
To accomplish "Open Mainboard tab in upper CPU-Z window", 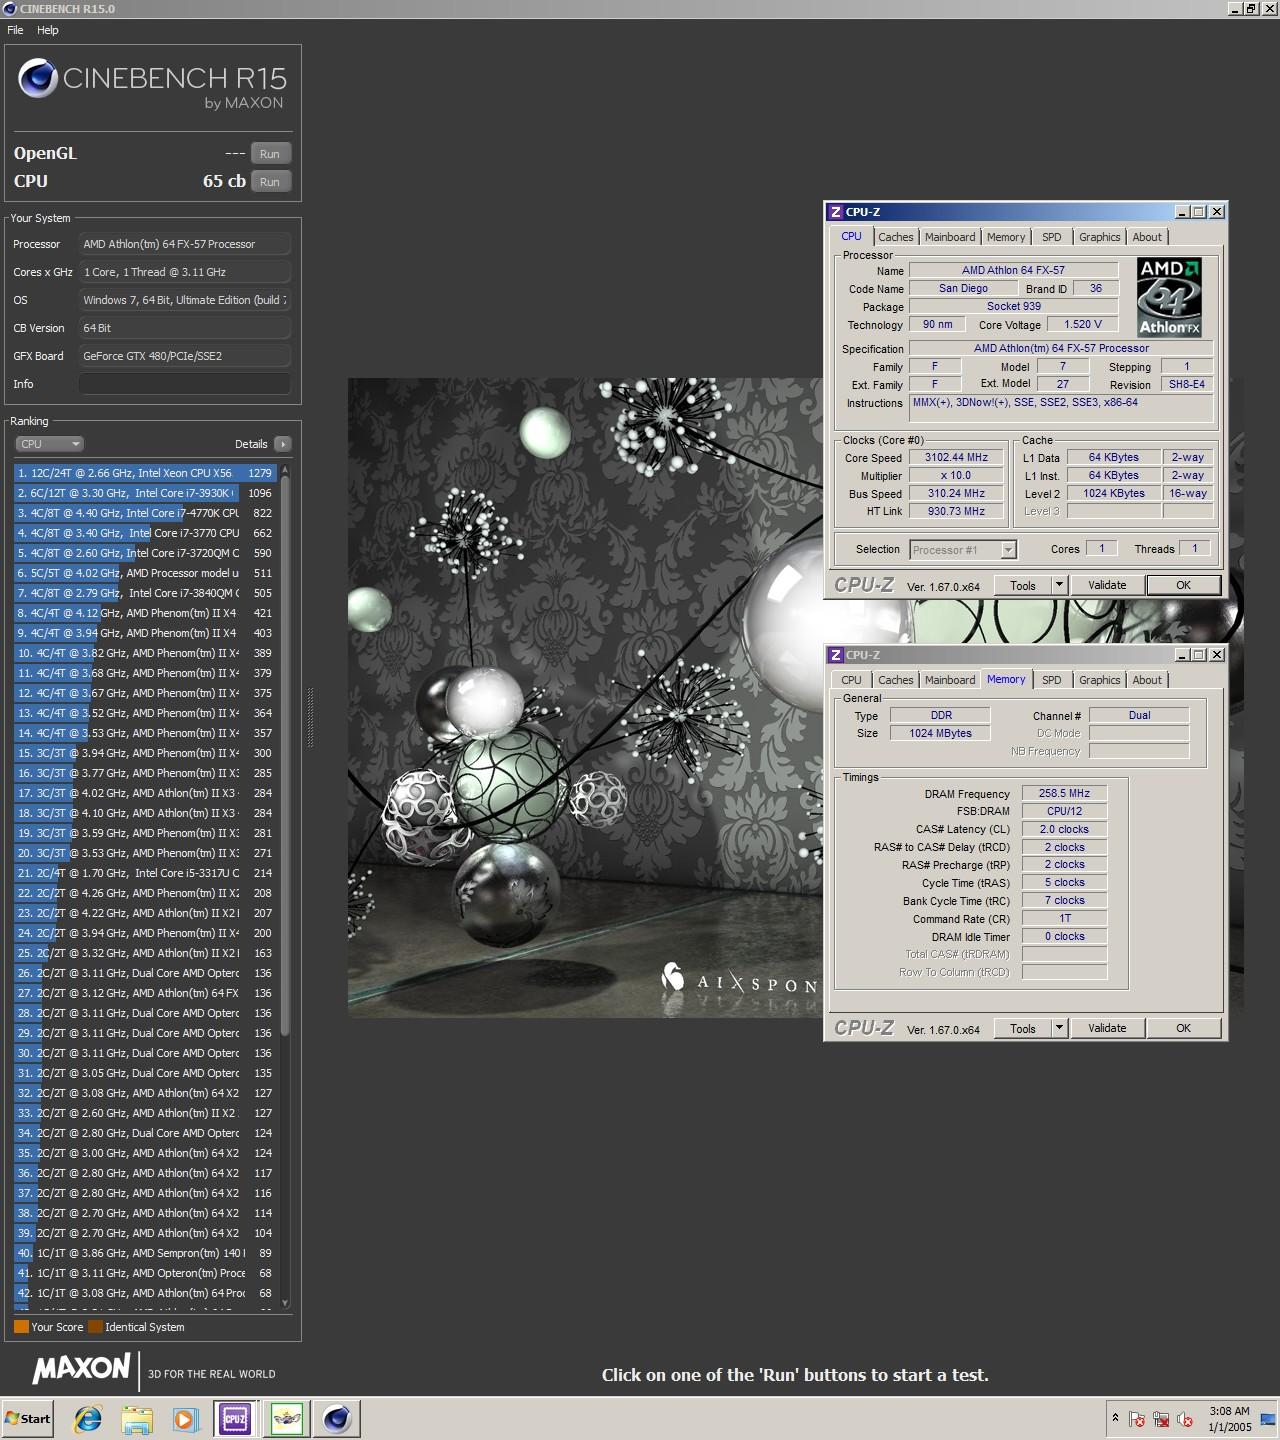I will click(x=950, y=237).
